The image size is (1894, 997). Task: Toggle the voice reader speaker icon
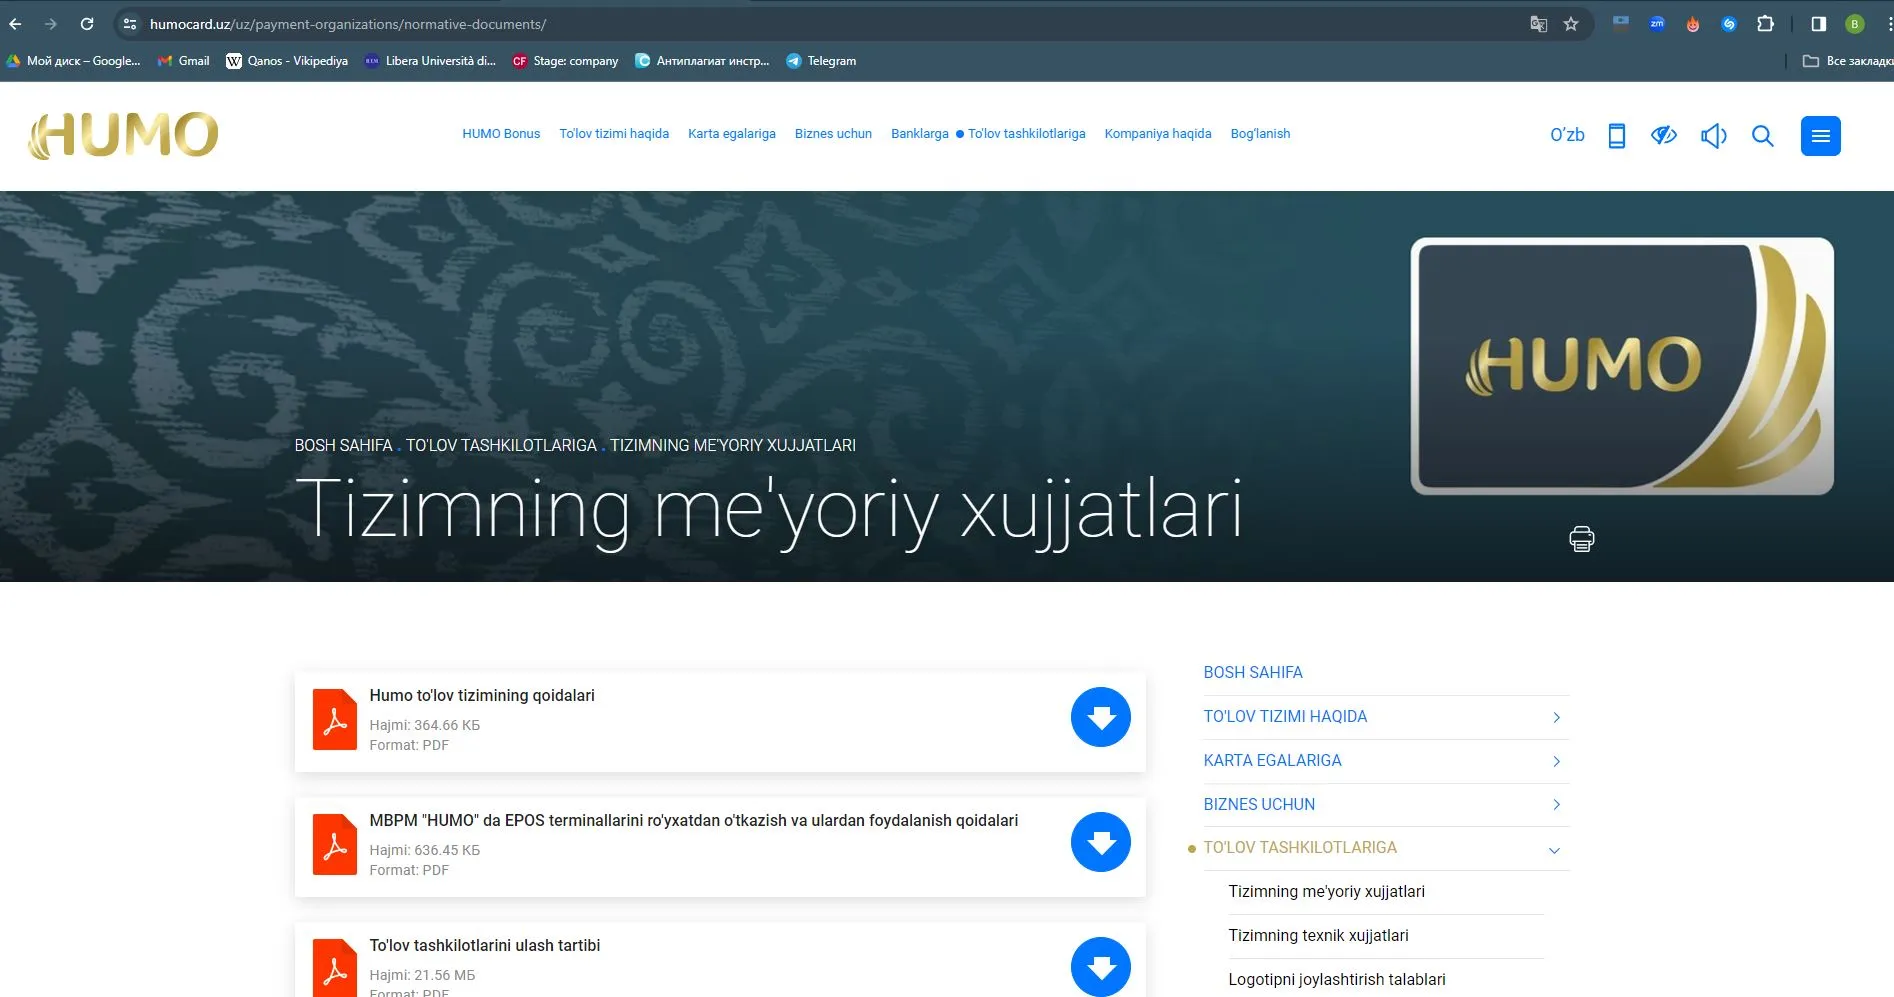point(1713,136)
